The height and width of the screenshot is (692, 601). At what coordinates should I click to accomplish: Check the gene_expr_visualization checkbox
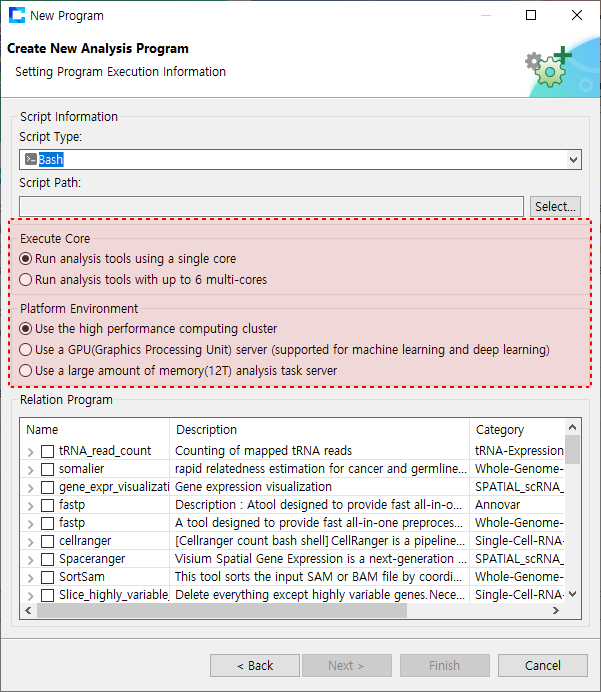click(47, 487)
